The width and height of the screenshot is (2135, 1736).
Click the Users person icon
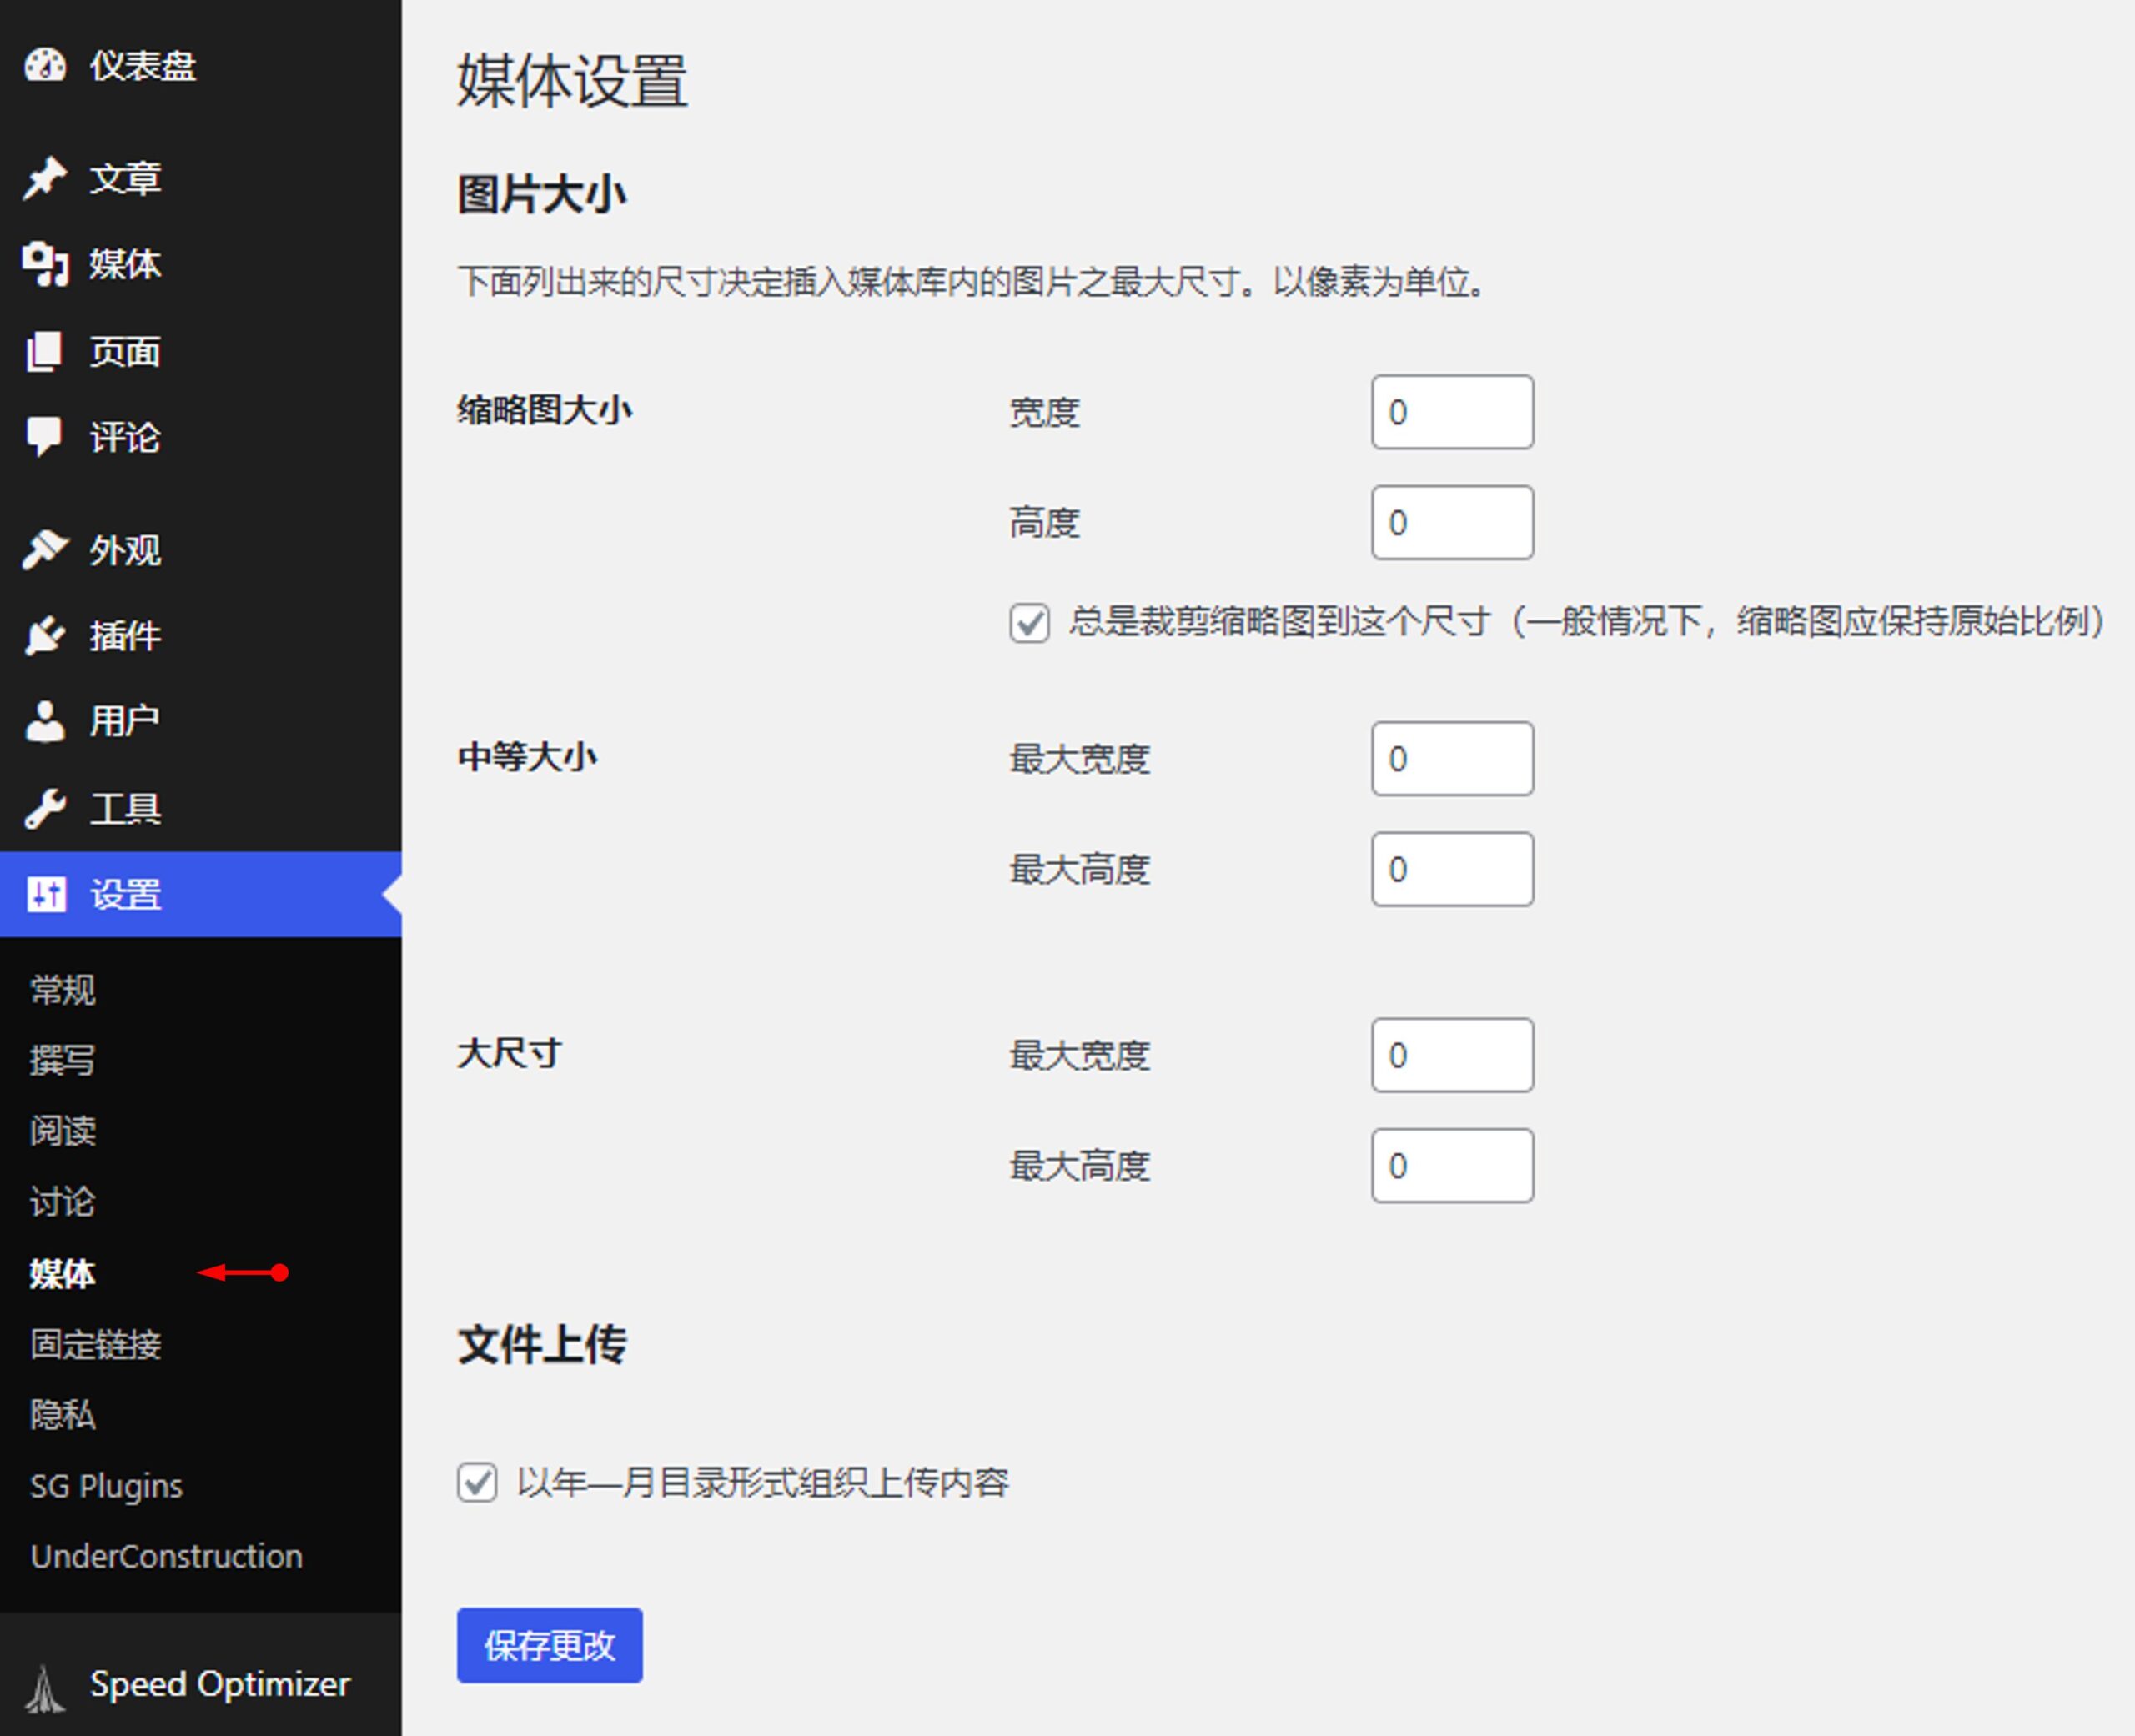45,721
